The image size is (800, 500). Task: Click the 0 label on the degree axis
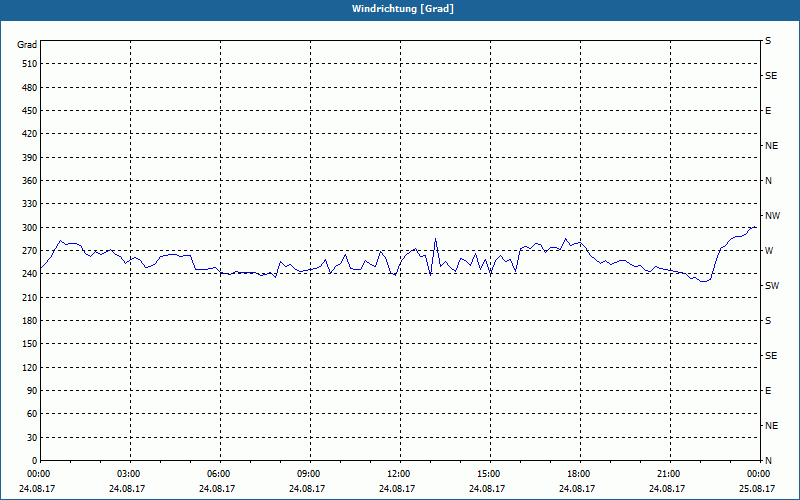[x=34, y=461]
